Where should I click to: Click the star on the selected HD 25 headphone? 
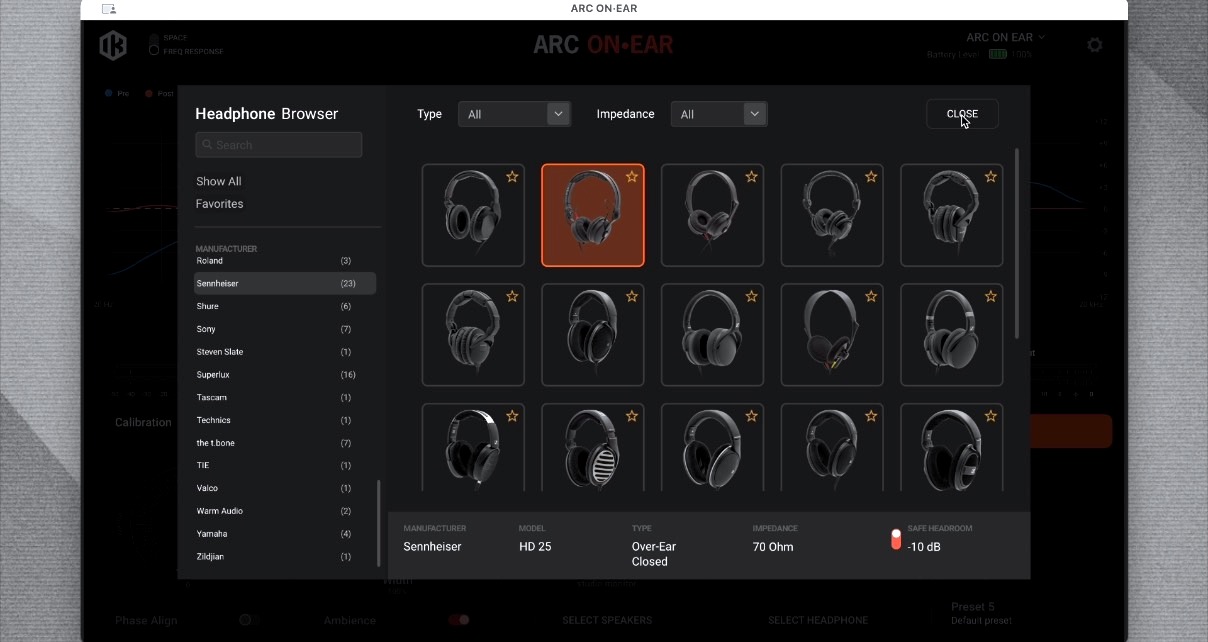631,177
